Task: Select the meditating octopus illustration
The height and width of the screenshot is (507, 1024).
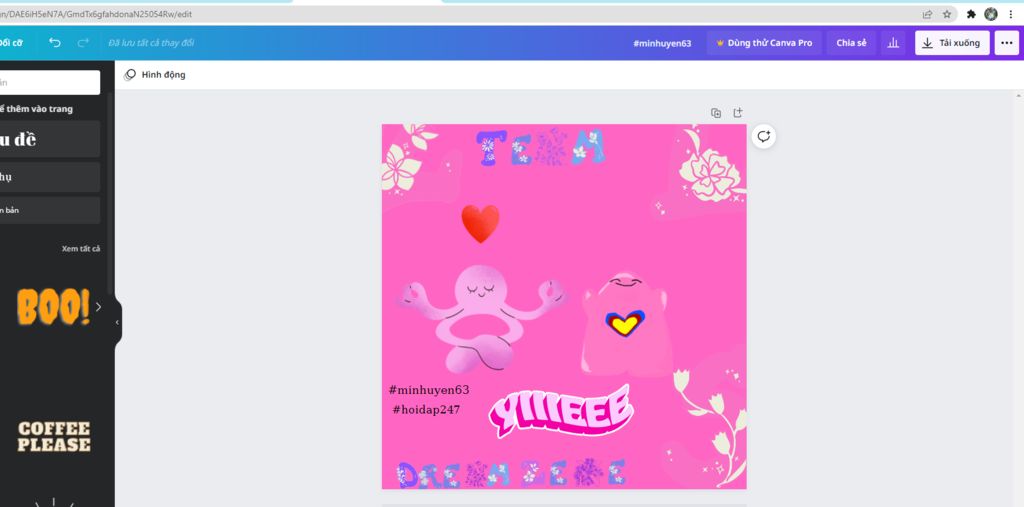Action: click(480, 318)
